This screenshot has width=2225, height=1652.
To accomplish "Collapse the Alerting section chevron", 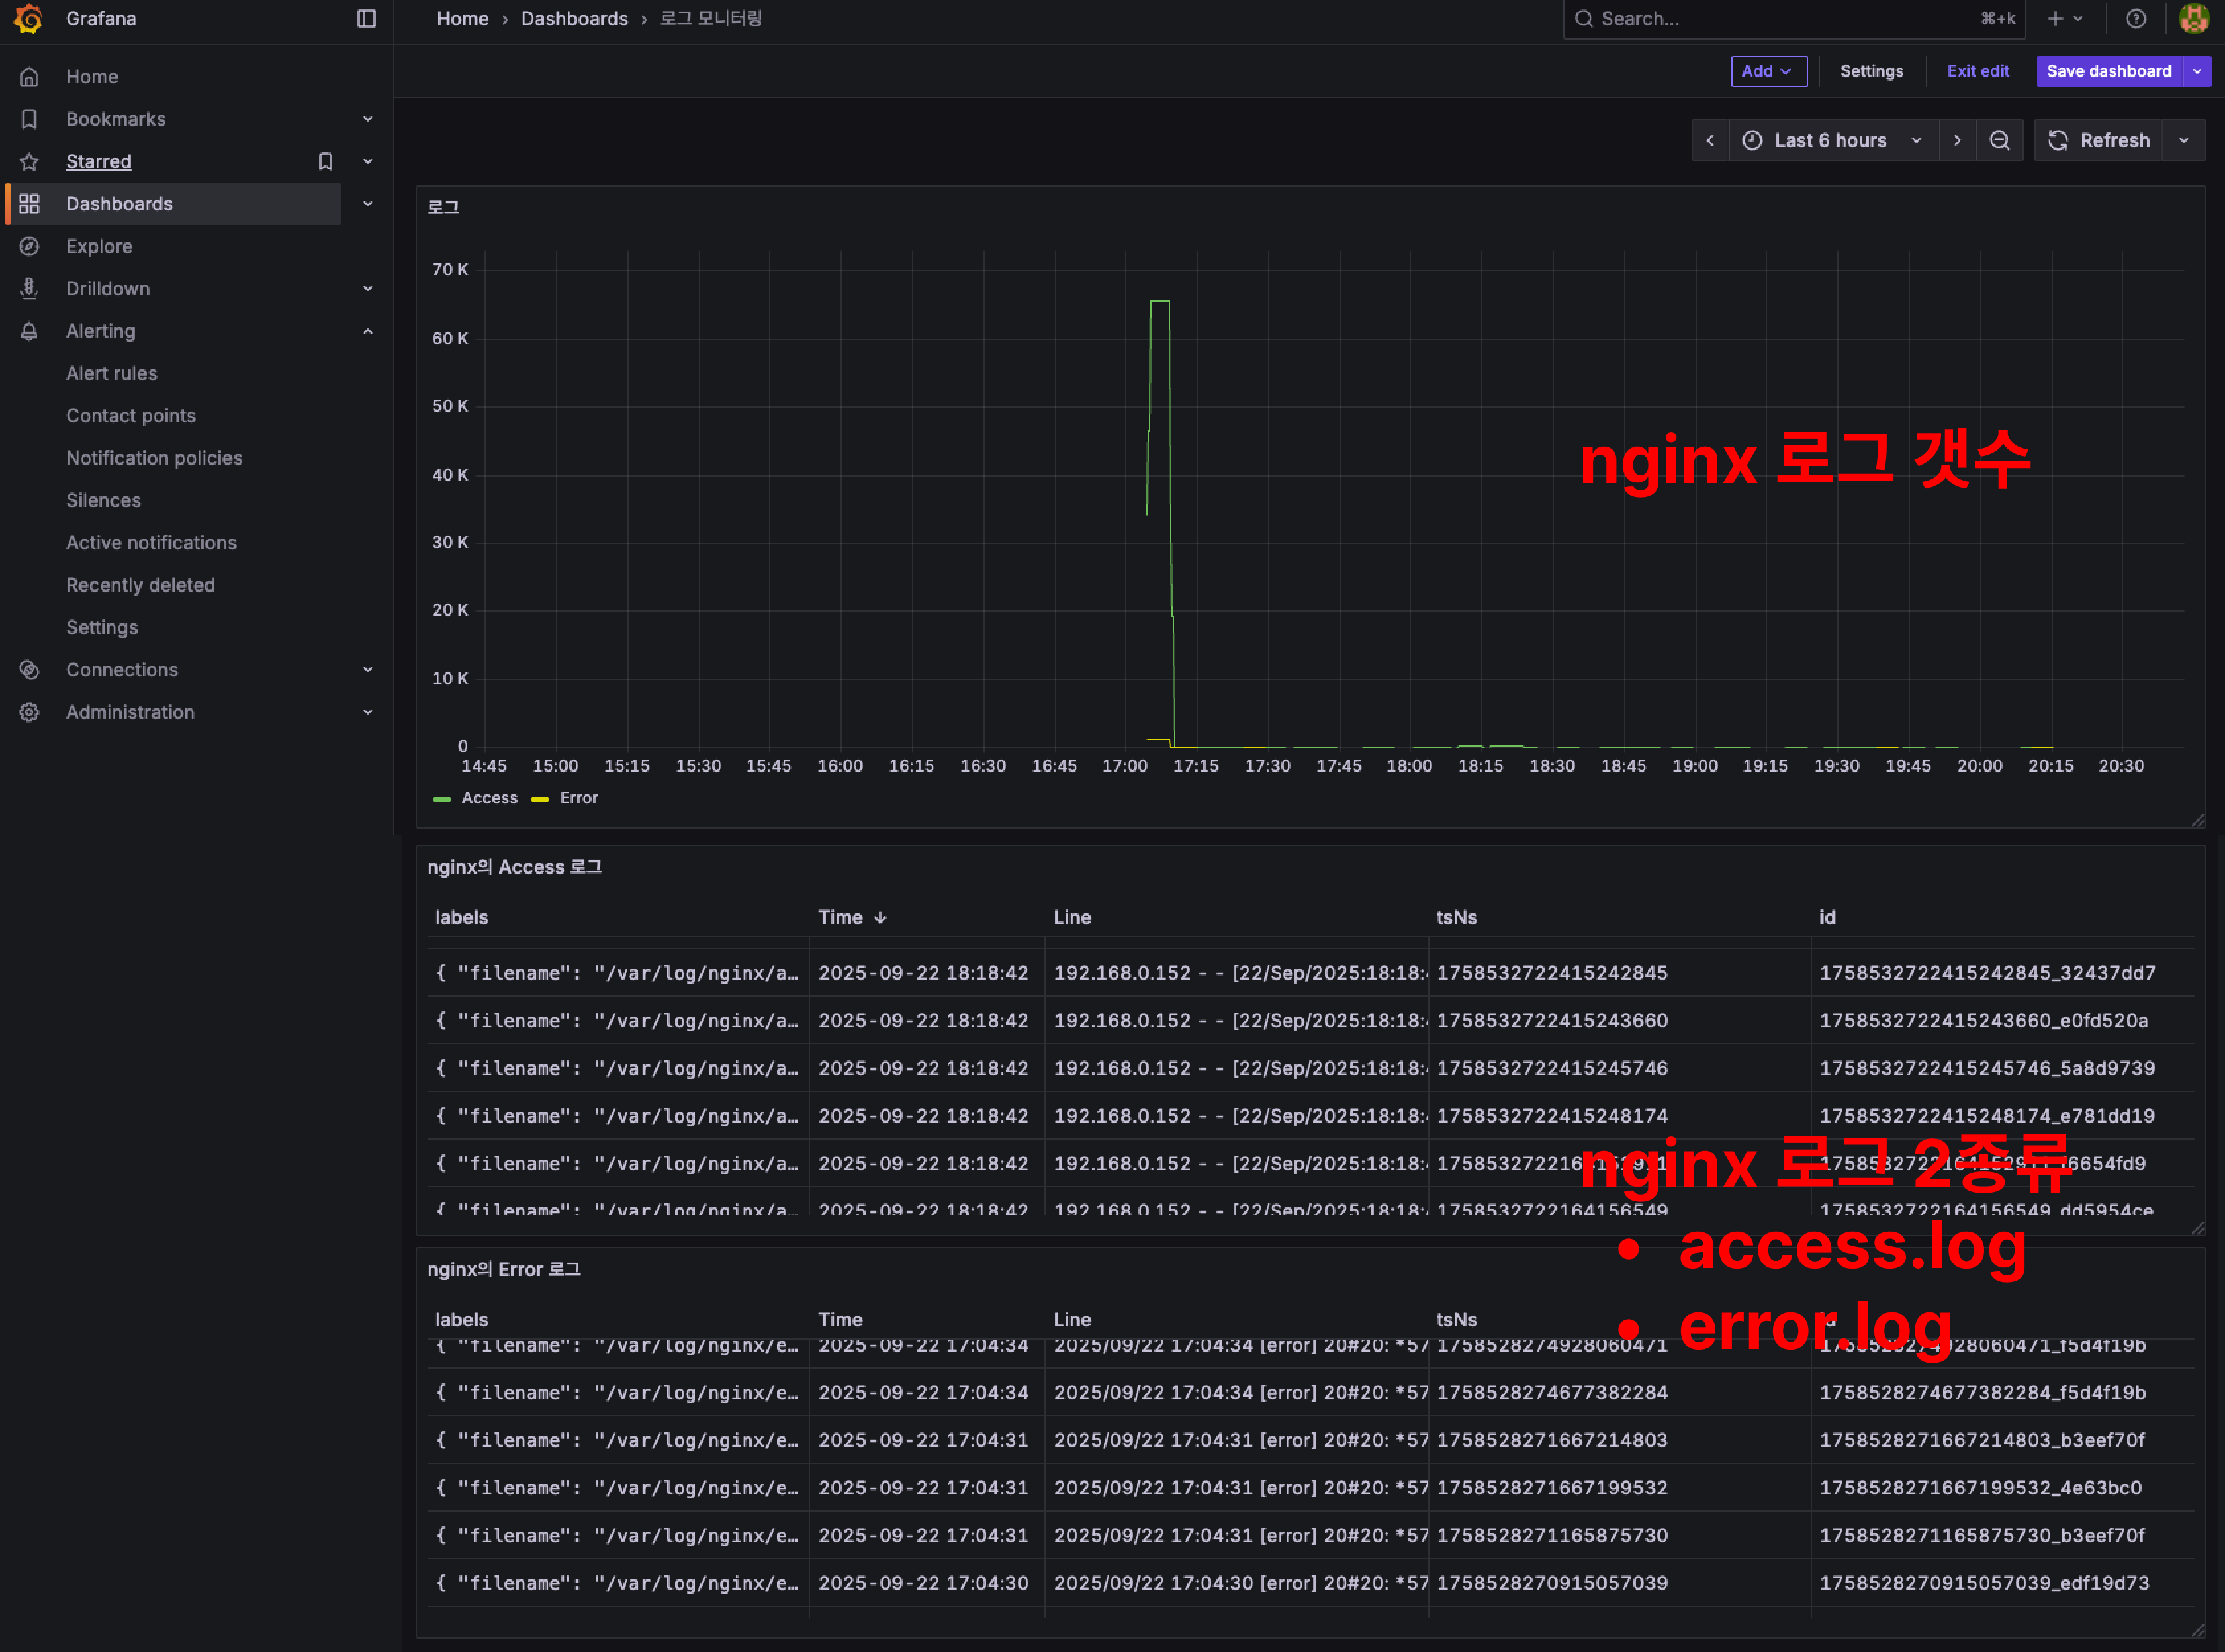I will (367, 331).
